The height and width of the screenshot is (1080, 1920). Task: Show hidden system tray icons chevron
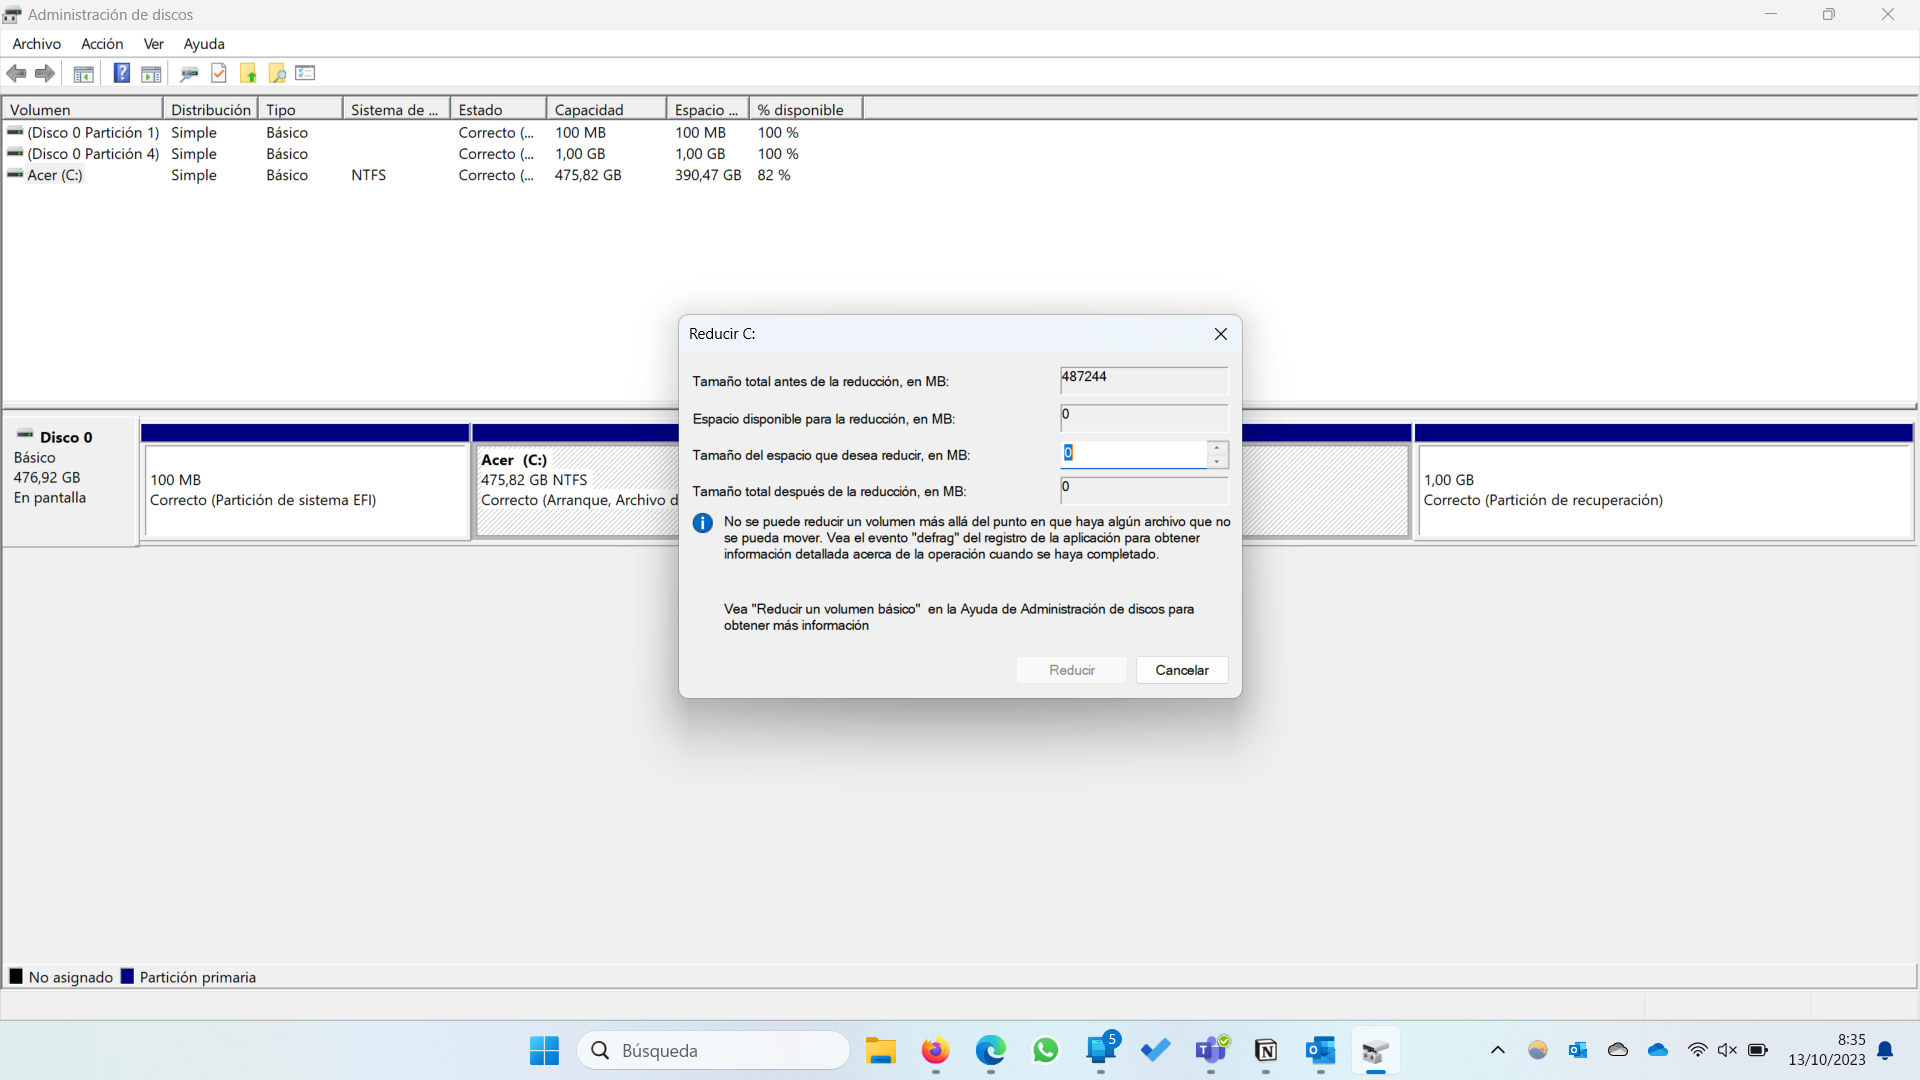(x=1497, y=1050)
